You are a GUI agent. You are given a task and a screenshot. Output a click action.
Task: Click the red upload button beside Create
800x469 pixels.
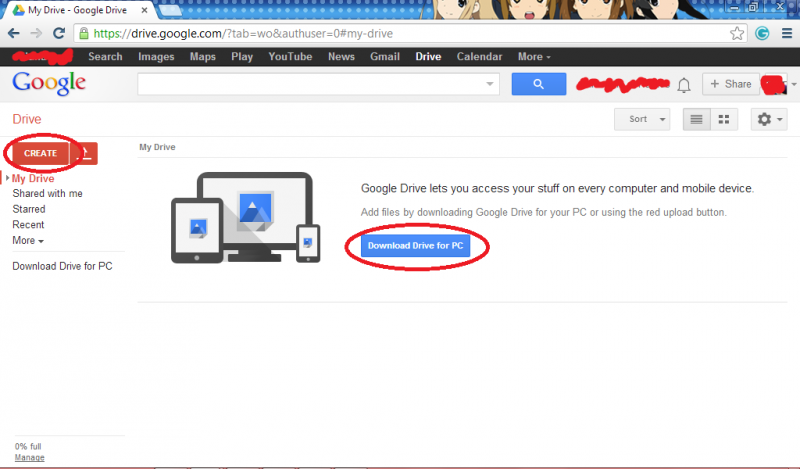click(x=85, y=153)
